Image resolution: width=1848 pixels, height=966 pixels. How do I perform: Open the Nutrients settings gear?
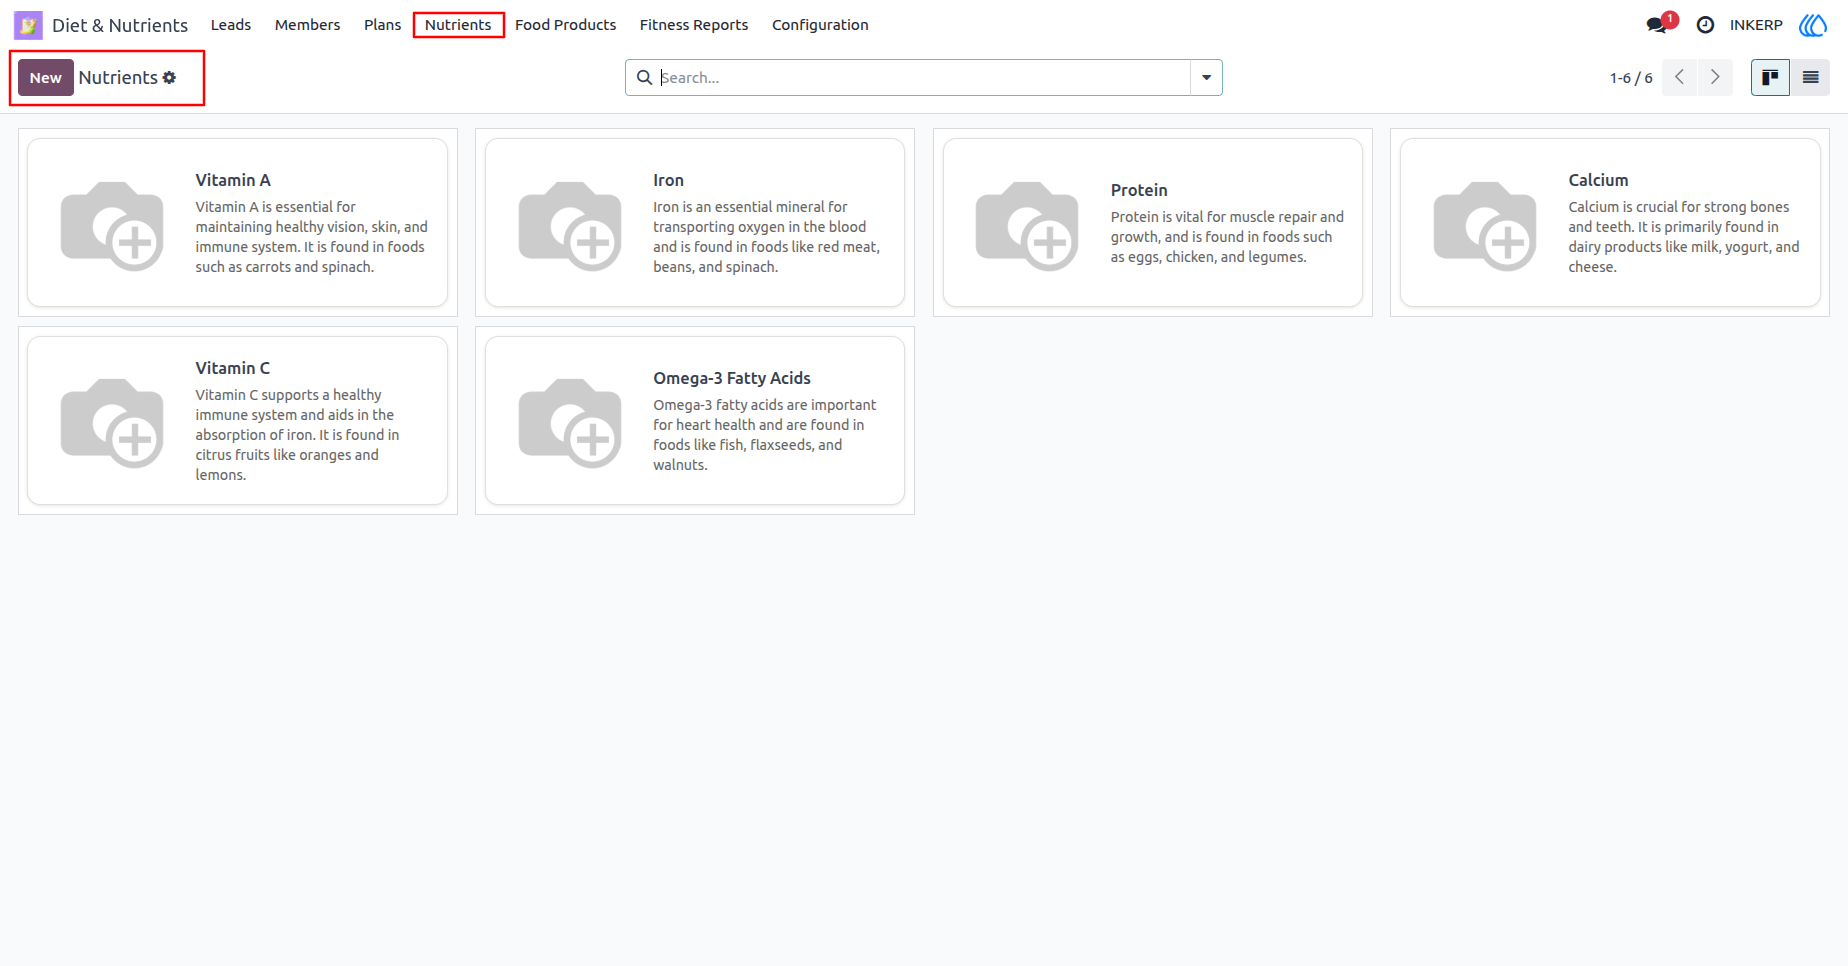(169, 77)
